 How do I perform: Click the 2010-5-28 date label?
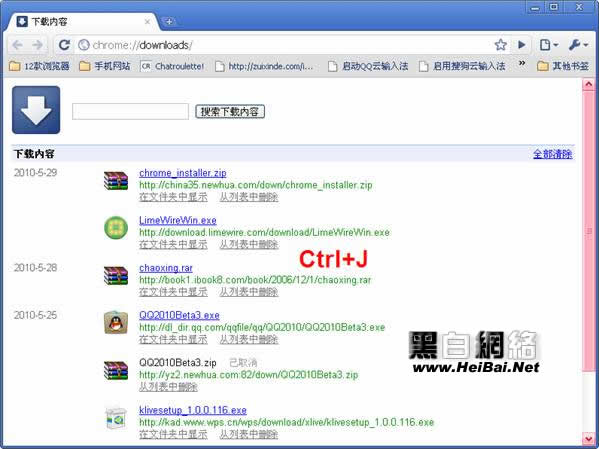coord(36,267)
